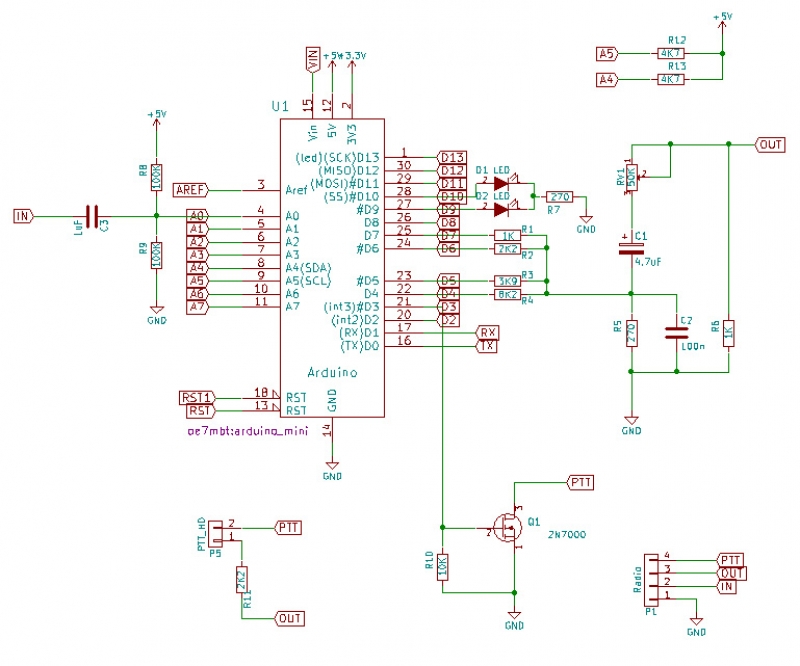This screenshot has width=800, height=666.
Task: Click the VIN power label above U1
Action: 313,60
